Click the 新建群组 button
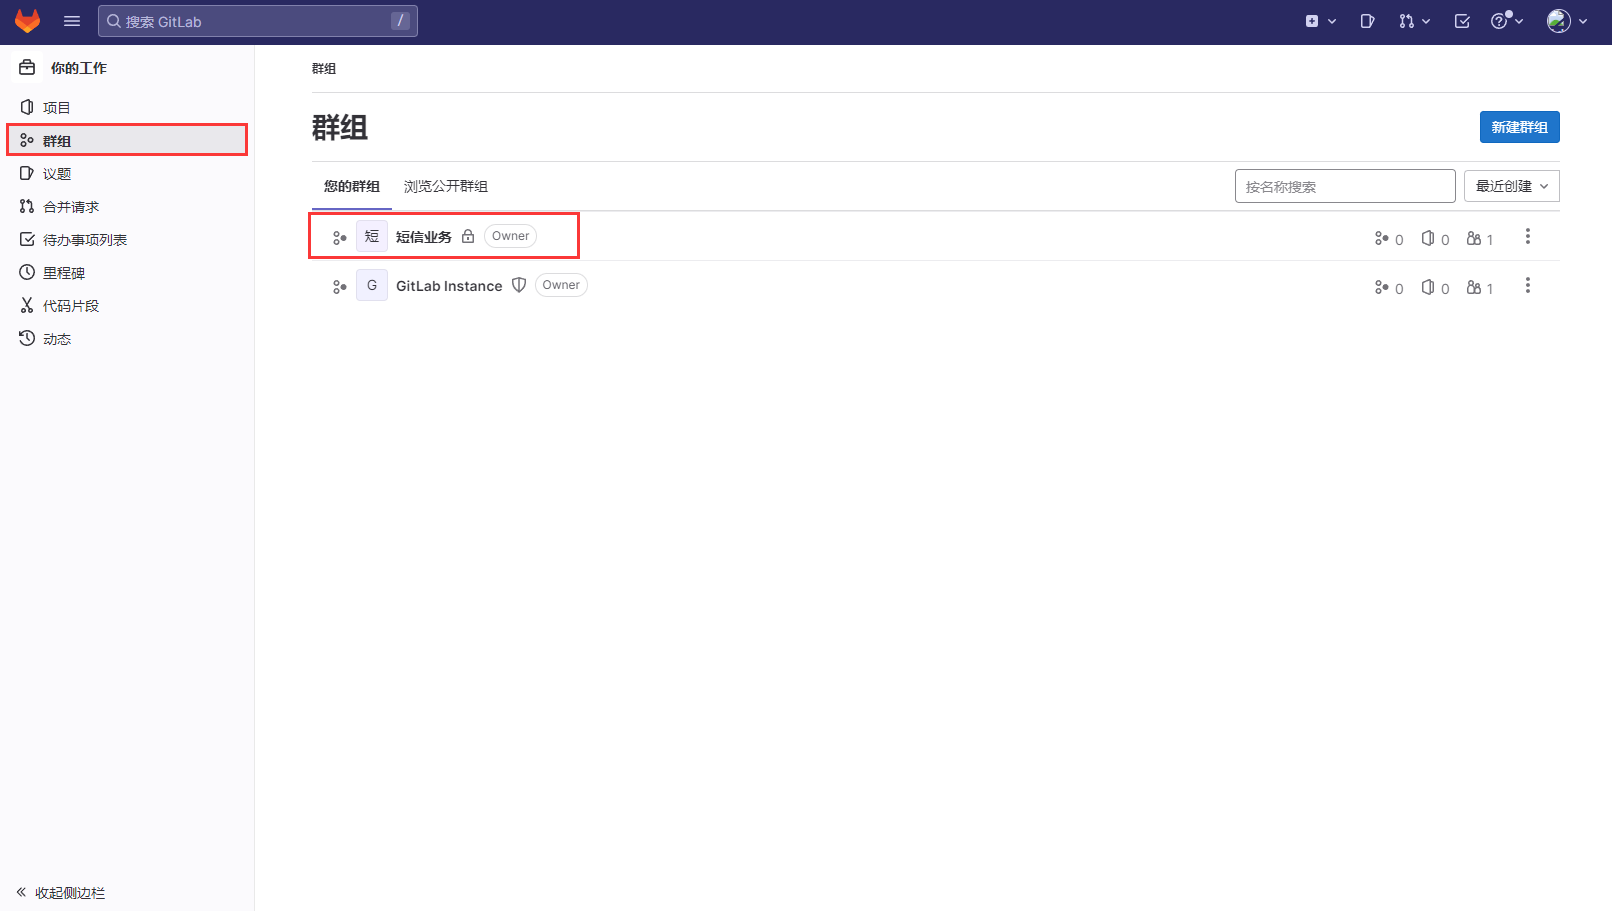This screenshot has height=911, width=1612. [x=1519, y=127]
